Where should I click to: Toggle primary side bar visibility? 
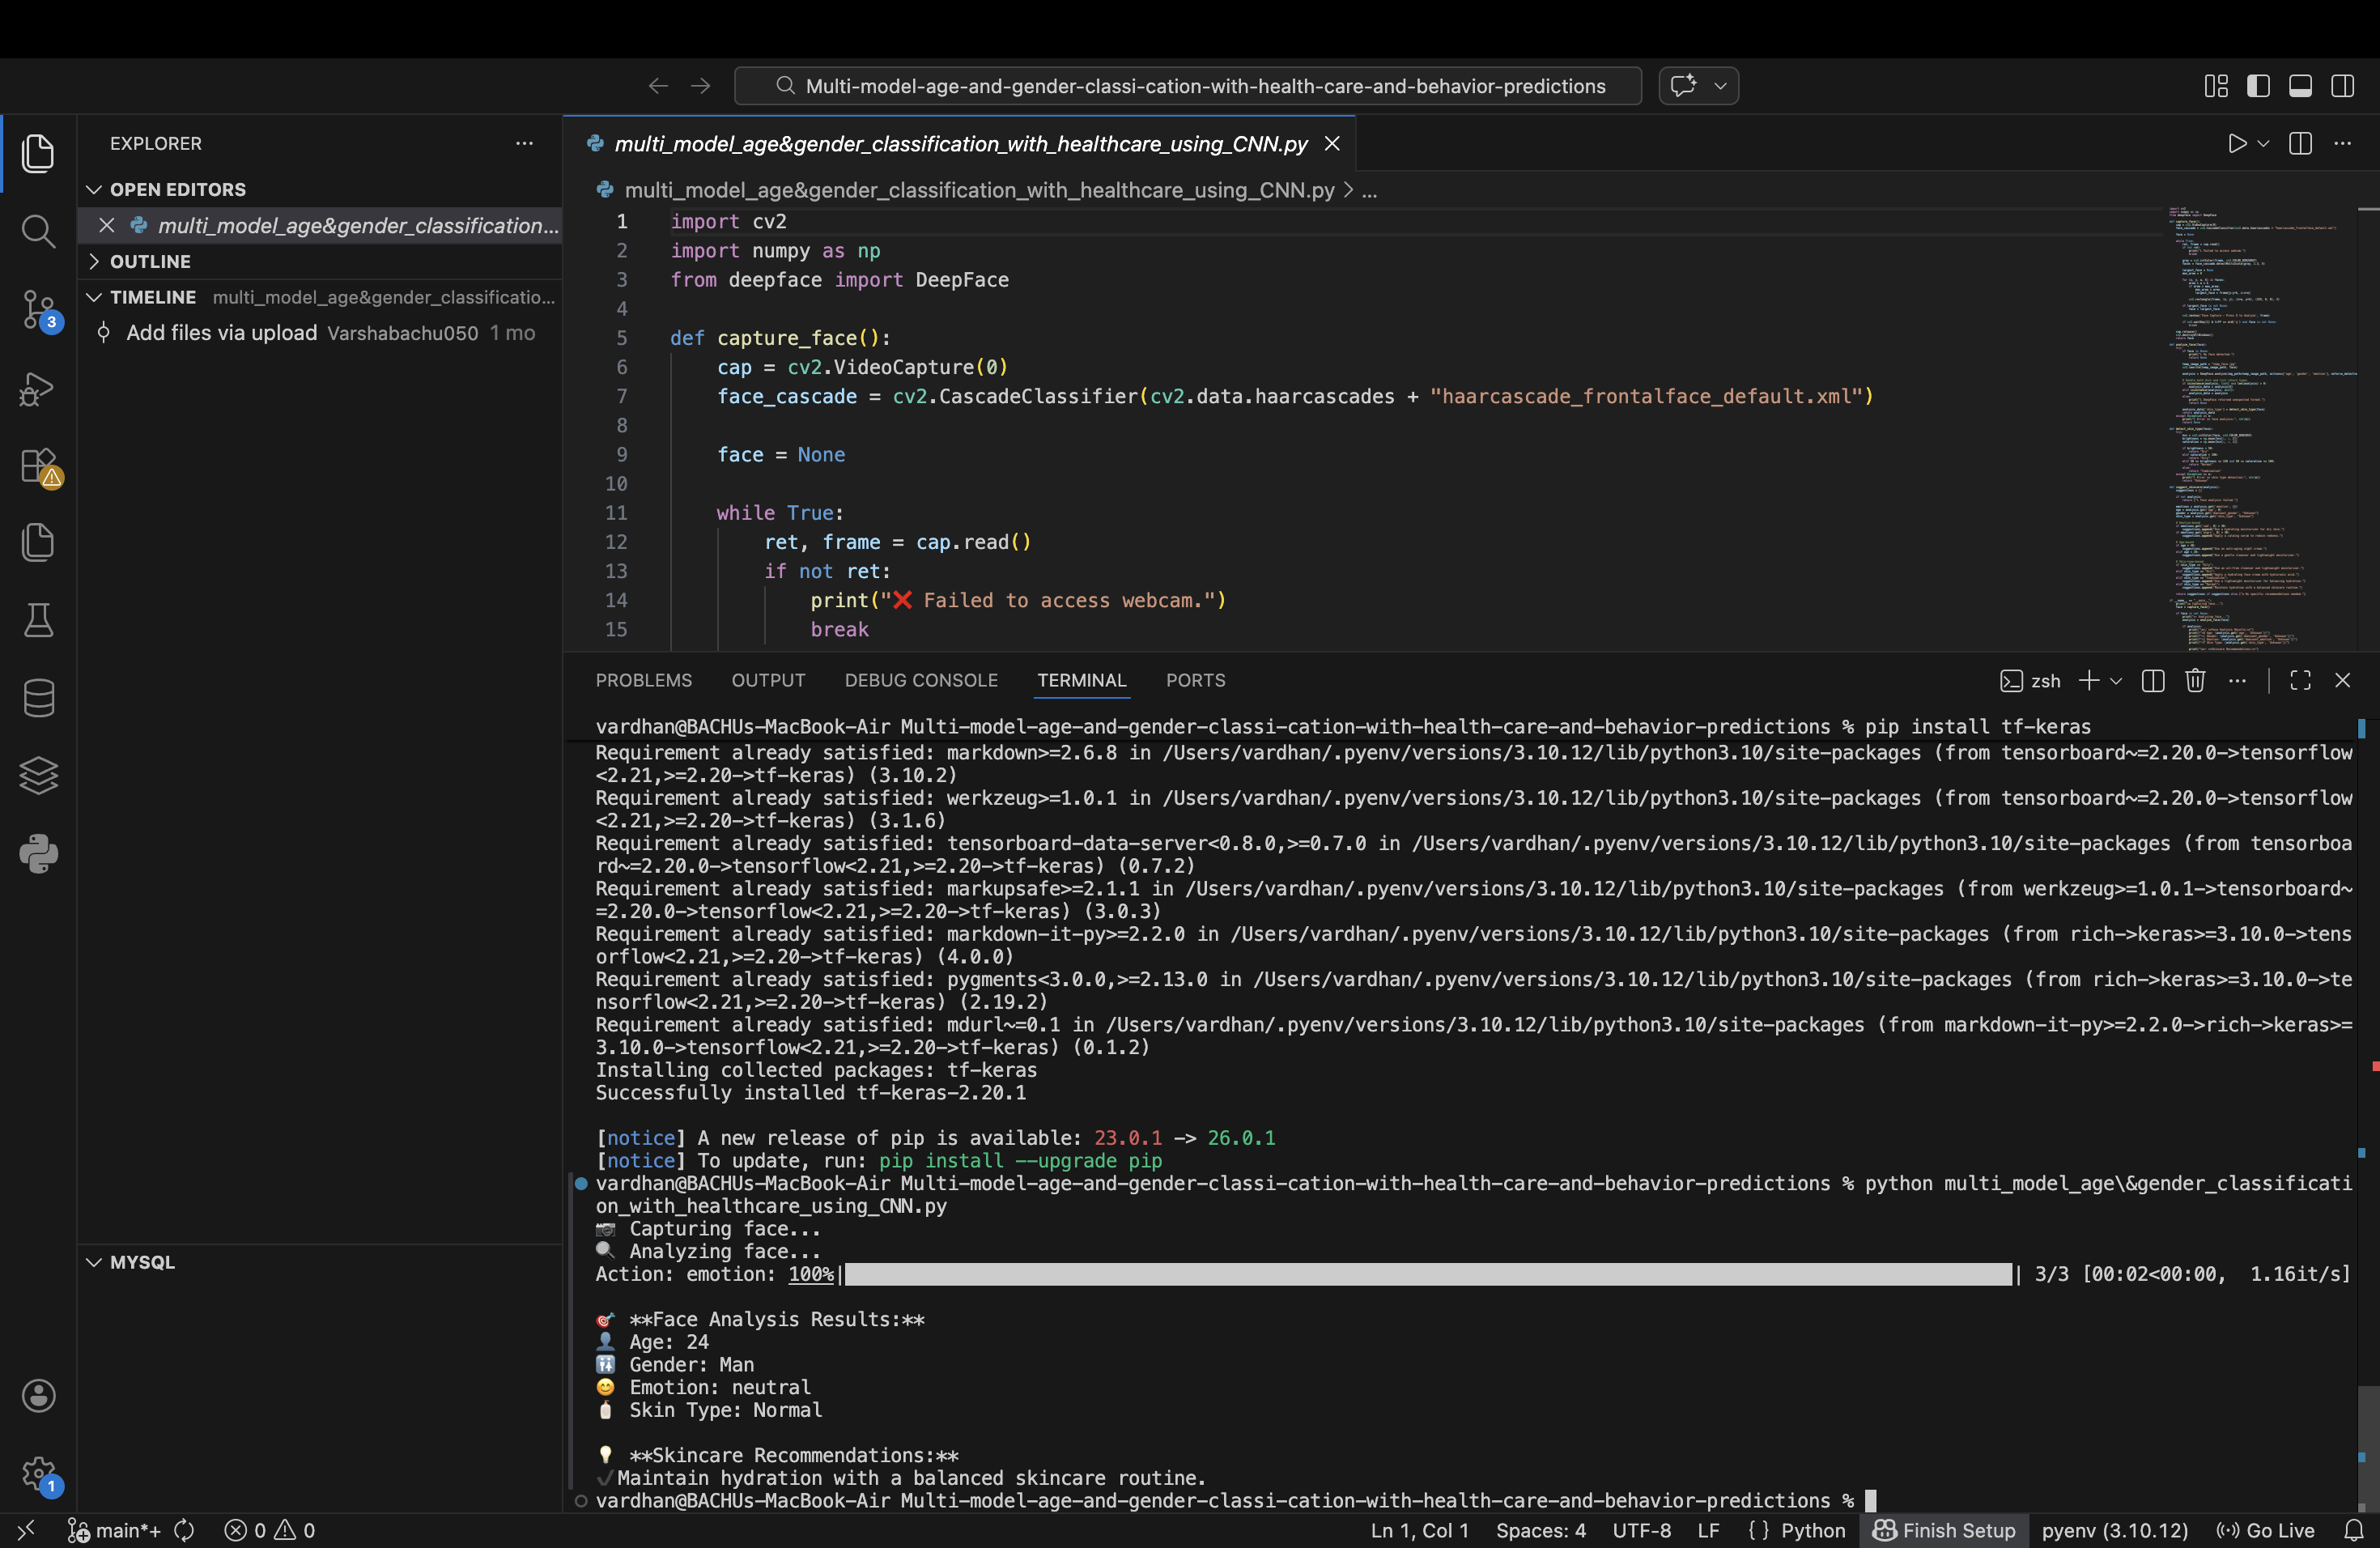2258,86
